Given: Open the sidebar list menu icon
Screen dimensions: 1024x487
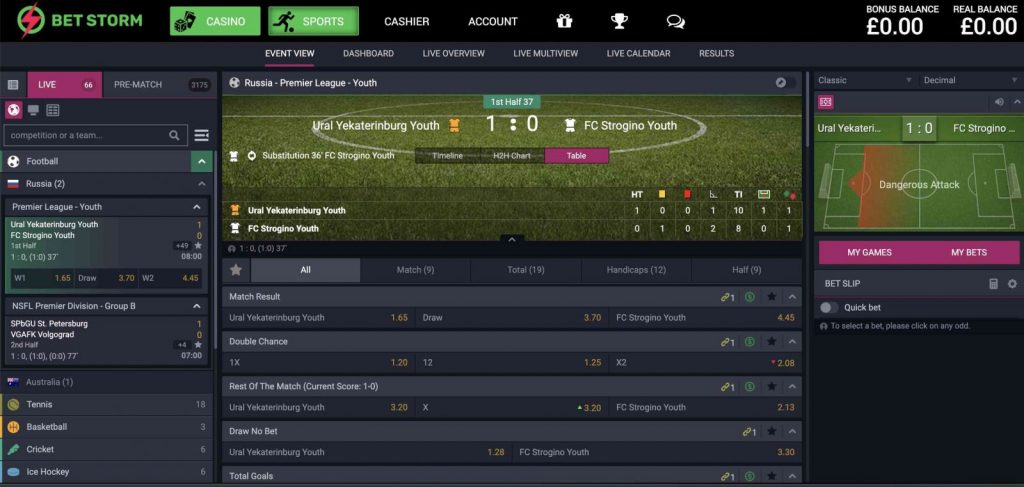Looking at the screenshot, I should click(x=202, y=135).
